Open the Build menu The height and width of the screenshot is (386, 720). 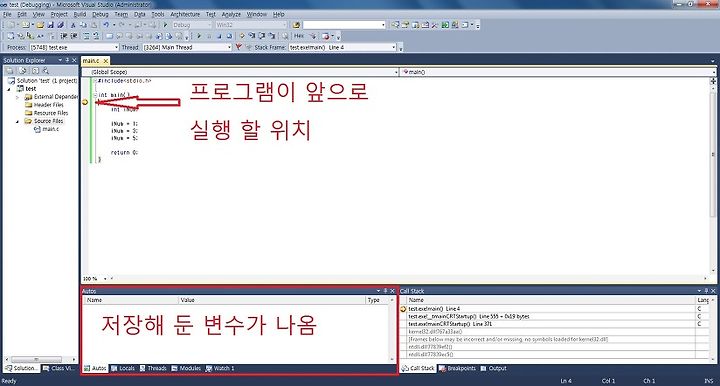click(80, 14)
